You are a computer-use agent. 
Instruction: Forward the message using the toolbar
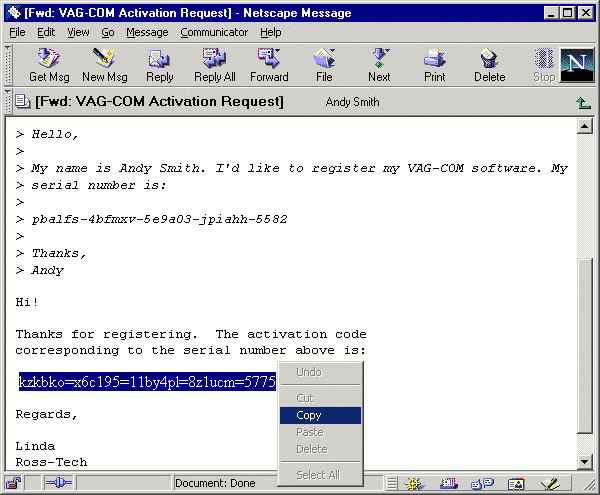tap(269, 64)
